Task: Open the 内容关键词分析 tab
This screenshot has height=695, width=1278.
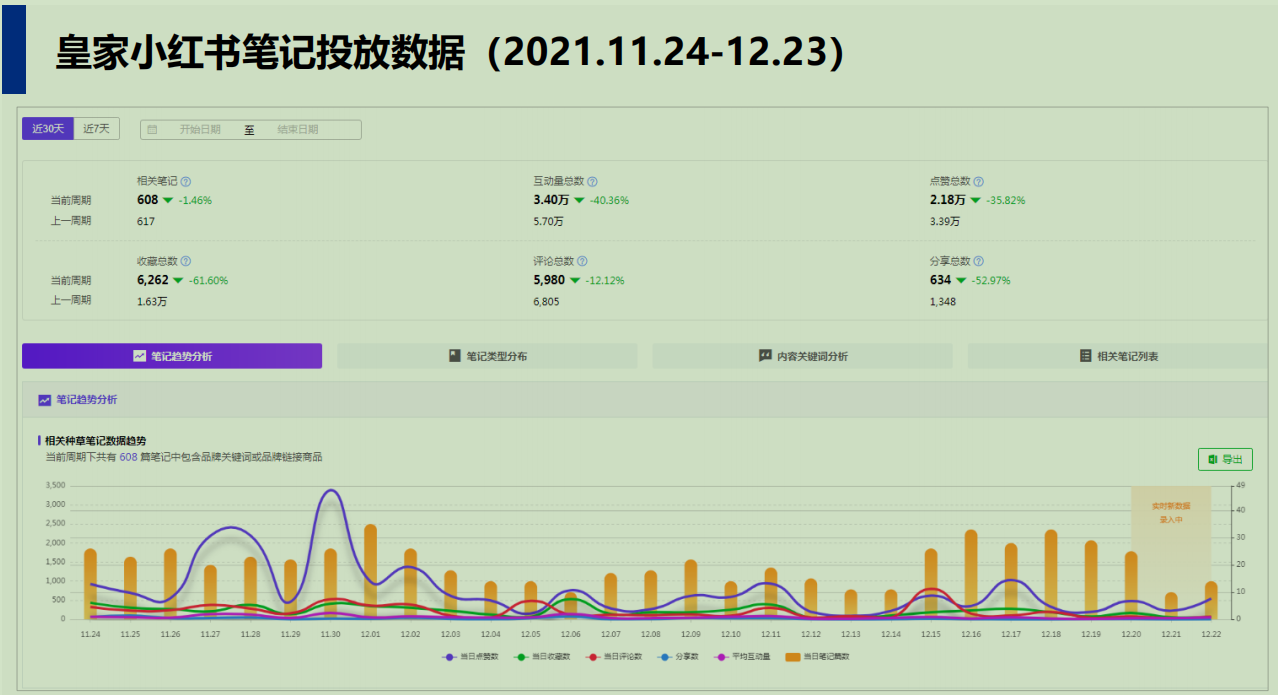Action: 803,356
